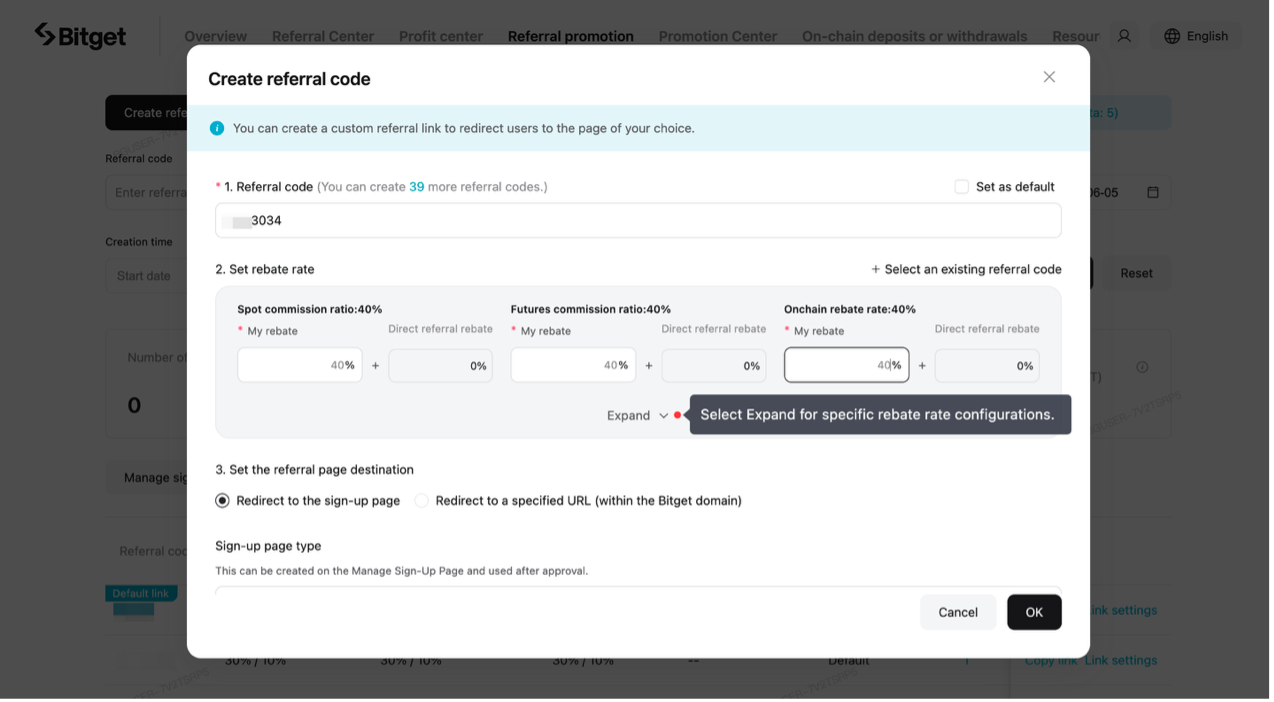
Task: Click the Reset button
Action: [x=1136, y=272]
